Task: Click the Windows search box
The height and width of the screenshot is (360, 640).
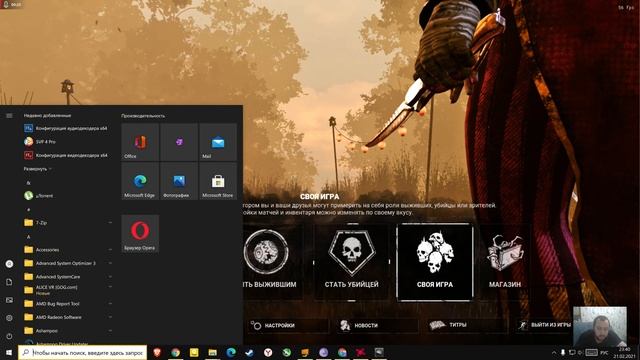Action: tap(82, 353)
